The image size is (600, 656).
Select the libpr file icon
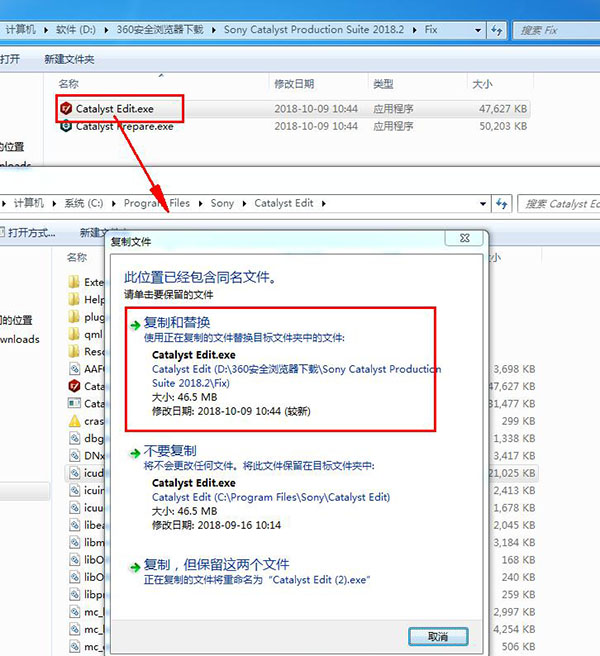point(74,594)
